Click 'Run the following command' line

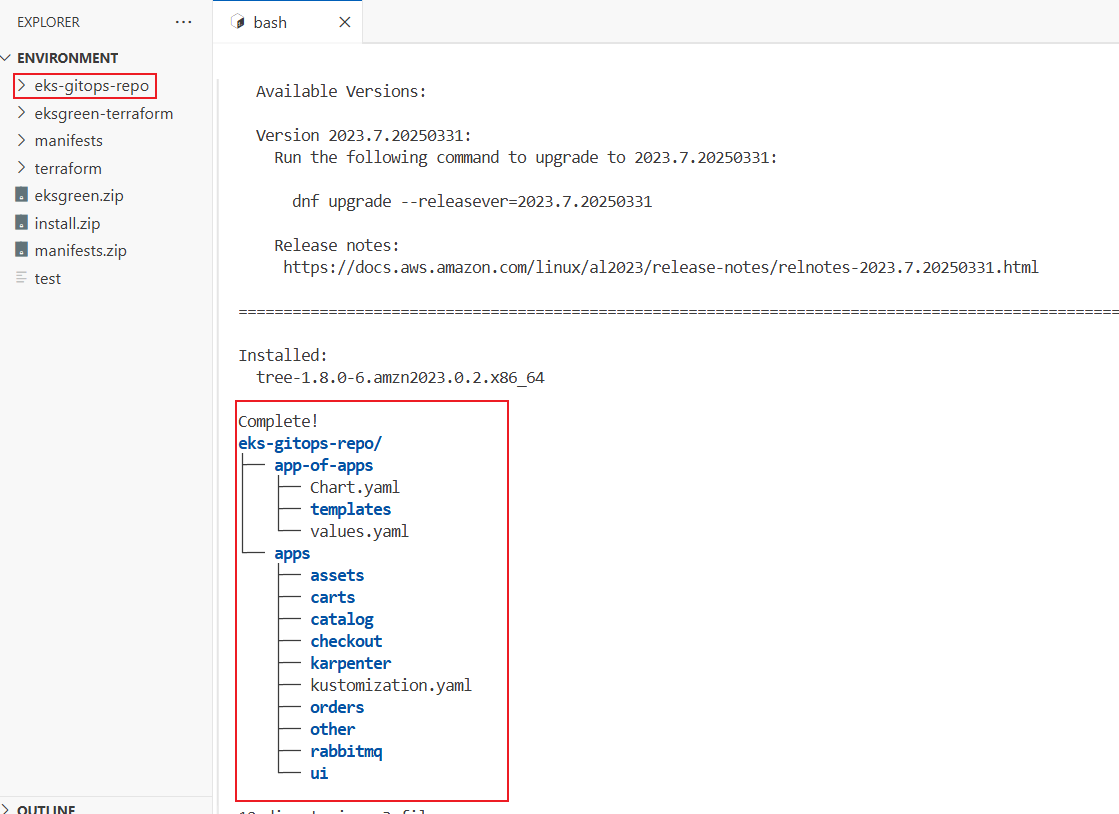pos(526,158)
